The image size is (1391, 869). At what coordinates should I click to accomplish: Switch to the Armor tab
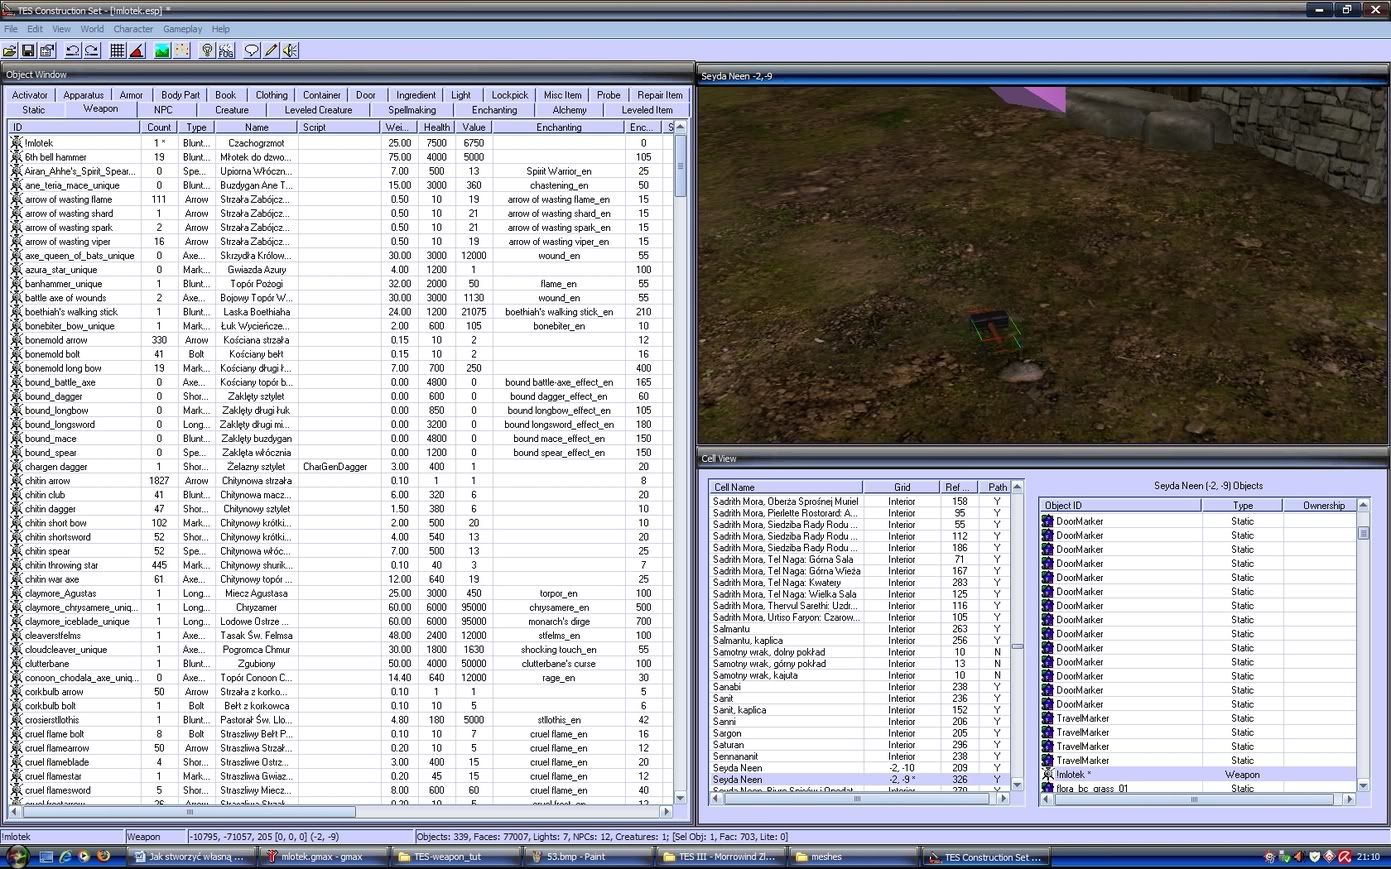(x=131, y=95)
